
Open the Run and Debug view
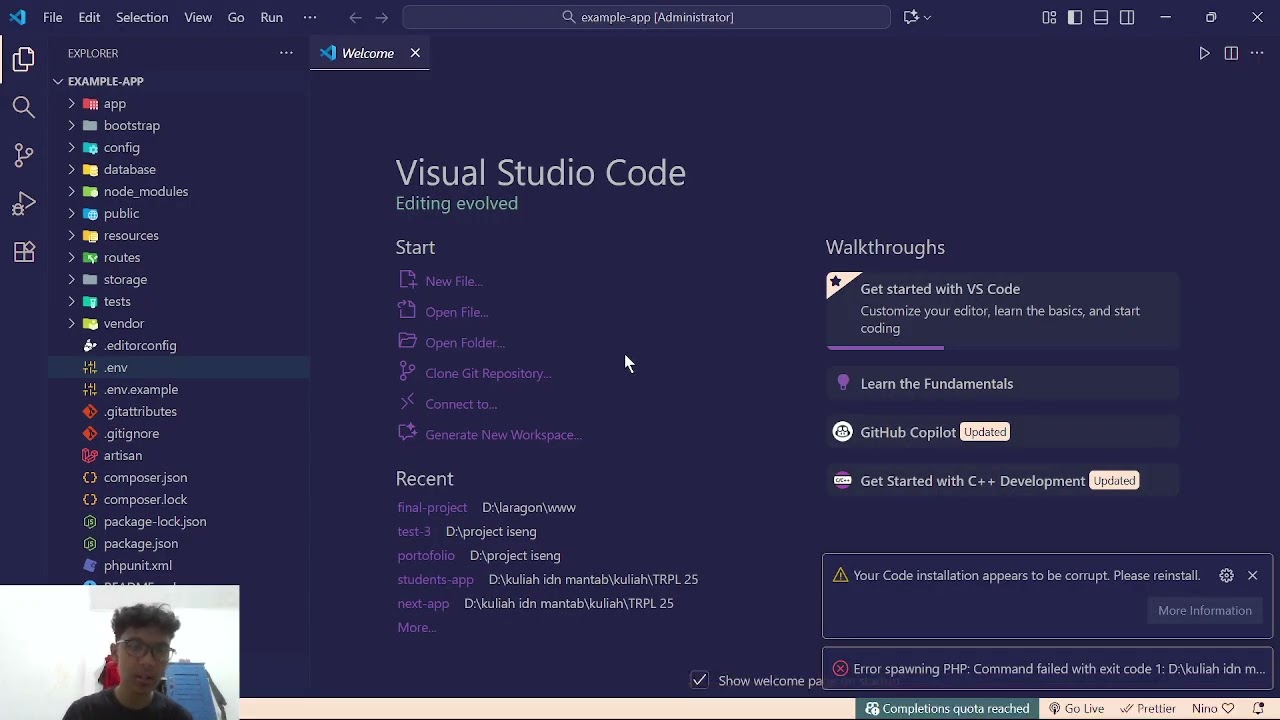click(x=24, y=204)
